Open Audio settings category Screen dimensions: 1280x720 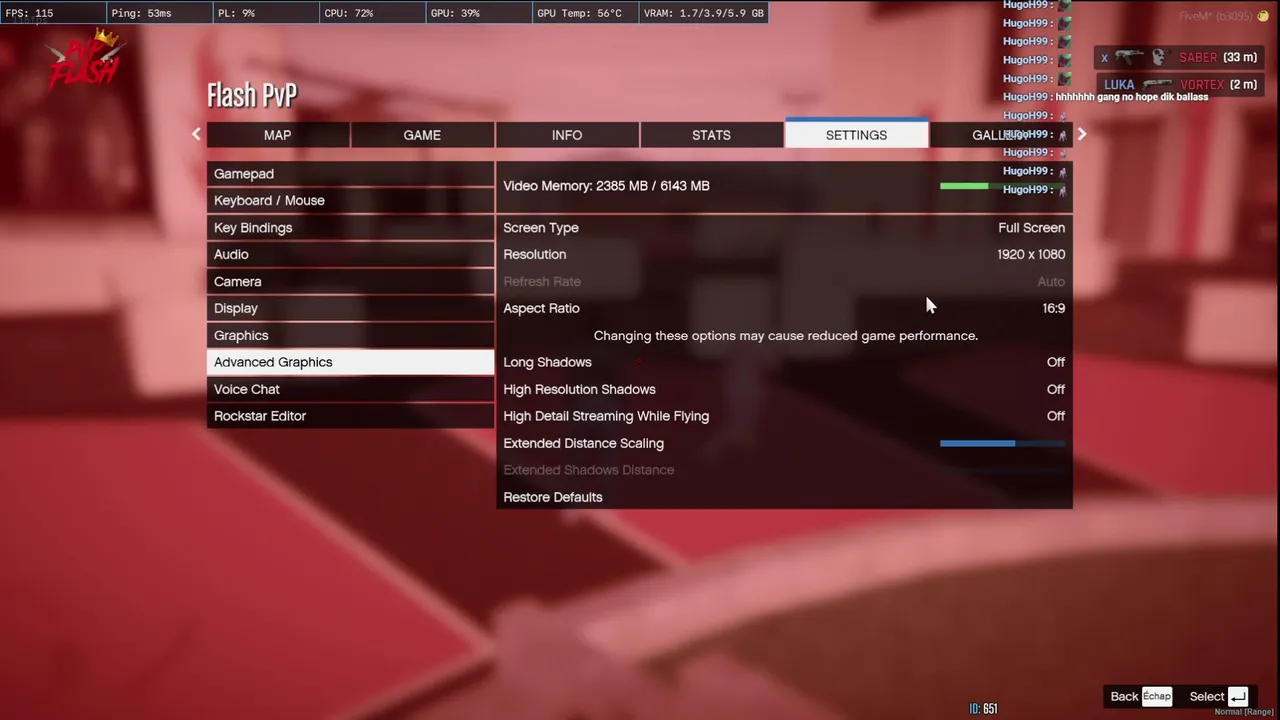tap(350, 255)
